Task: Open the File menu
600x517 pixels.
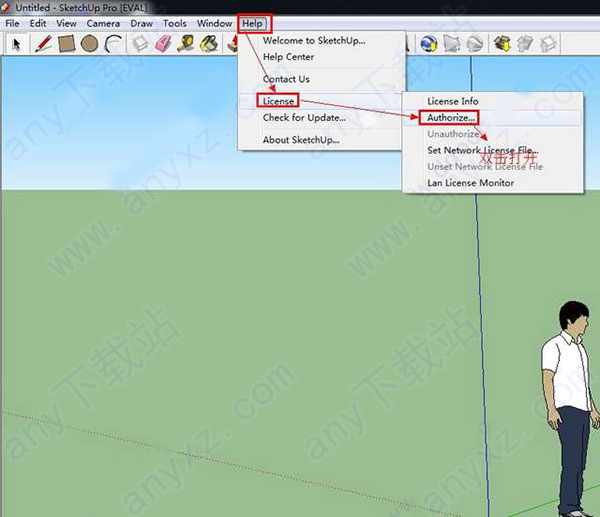Action: tap(12, 23)
